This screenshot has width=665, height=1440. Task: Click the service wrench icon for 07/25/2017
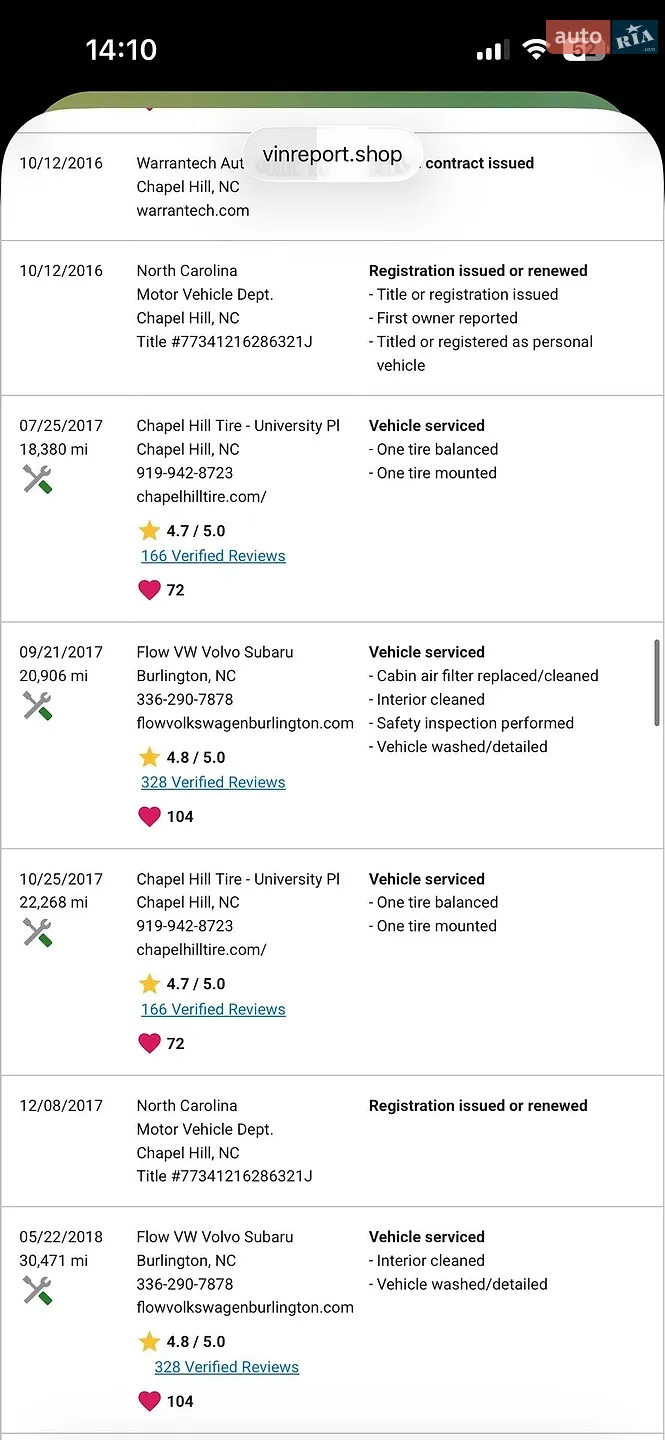[37, 480]
